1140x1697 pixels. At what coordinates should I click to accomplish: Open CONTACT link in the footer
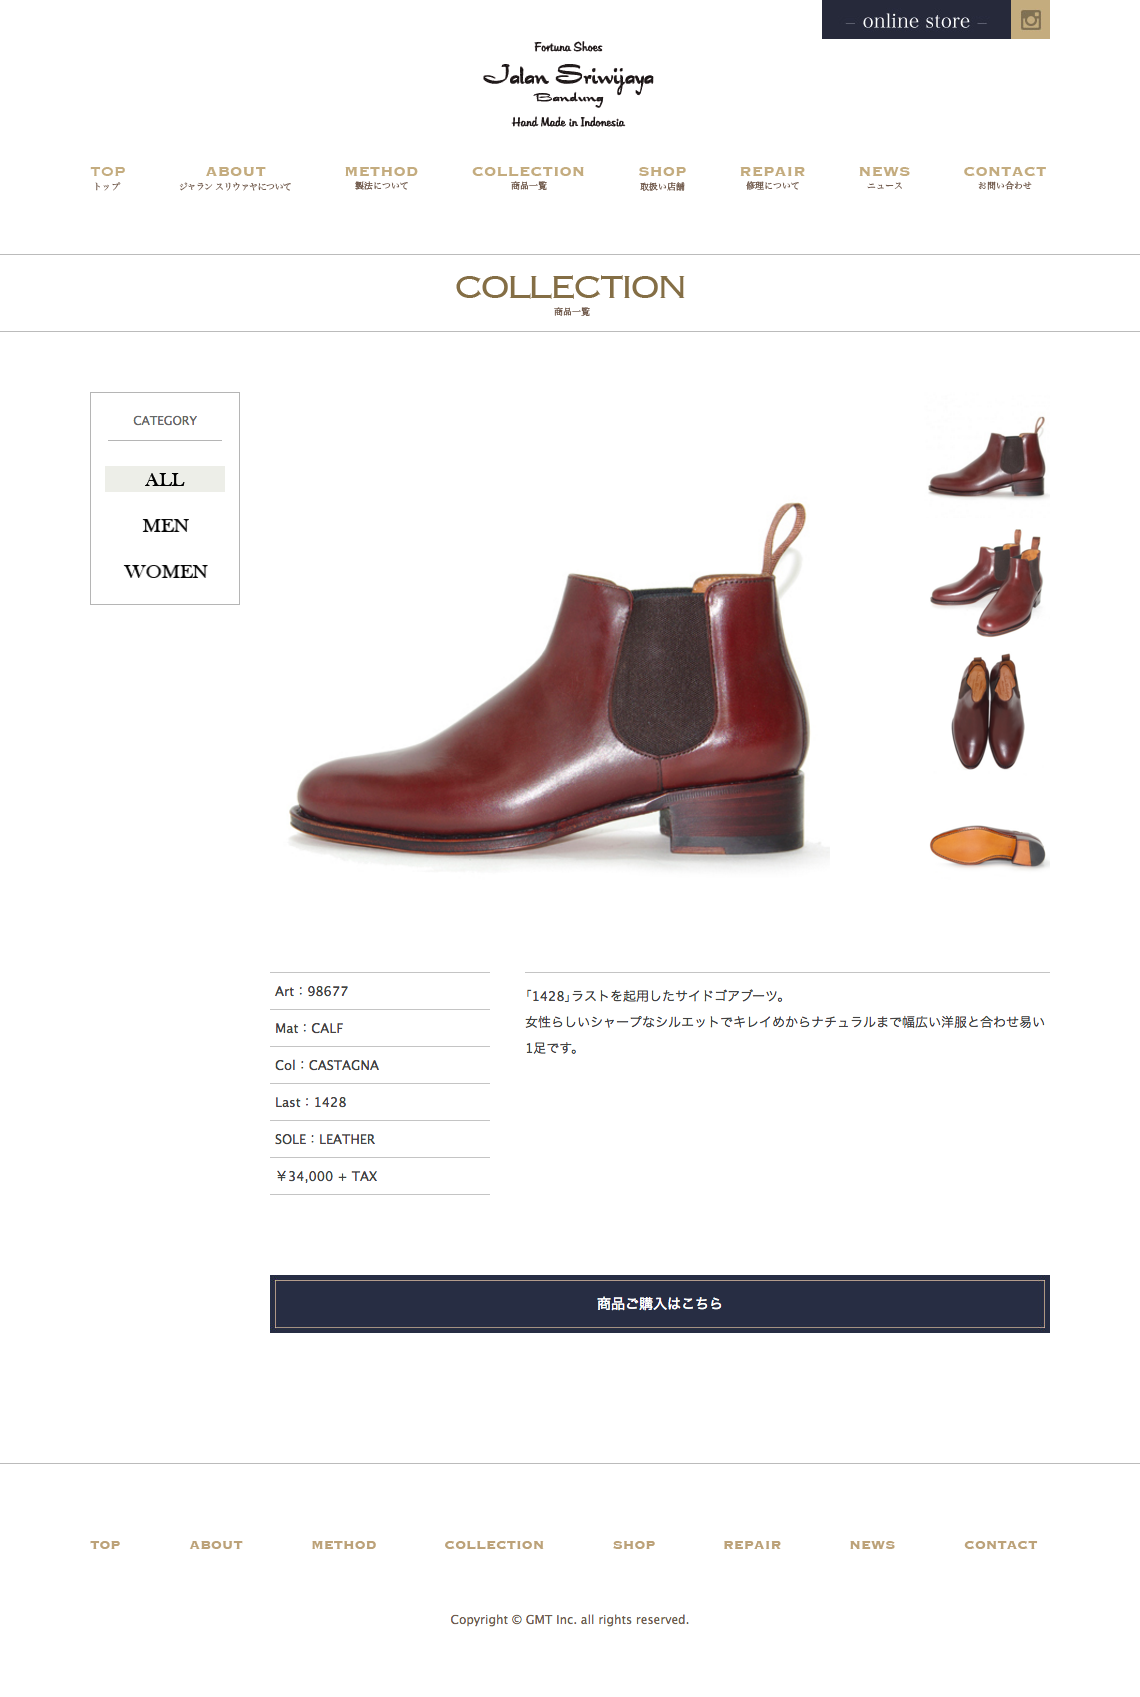[x=1000, y=1545]
